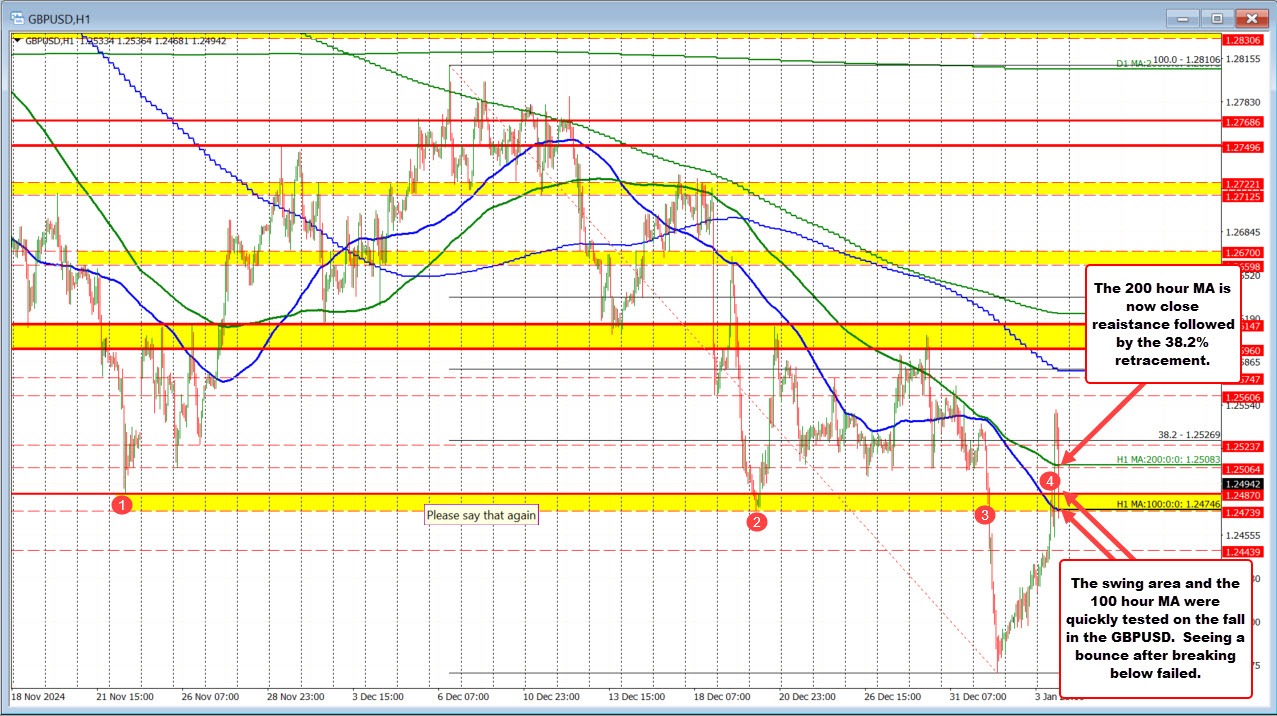Image resolution: width=1277 pixels, height=716 pixels.
Task: Click the restore window icon
Action: tap(1216, 17)
